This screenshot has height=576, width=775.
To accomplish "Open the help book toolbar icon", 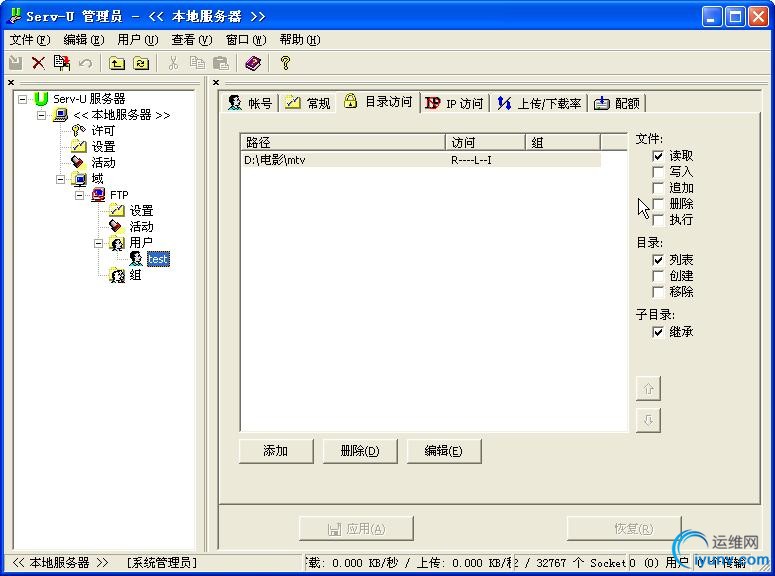I will click(x=253, y=63).
